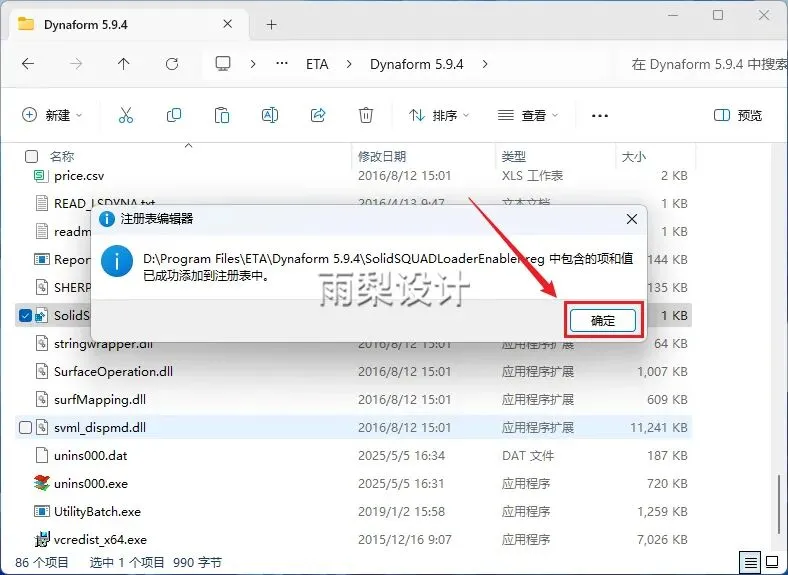Viewport: 788px width, 575px height.
Task: Click the address bar ellipsis for hidden path
Action: [x=282, y=64]
